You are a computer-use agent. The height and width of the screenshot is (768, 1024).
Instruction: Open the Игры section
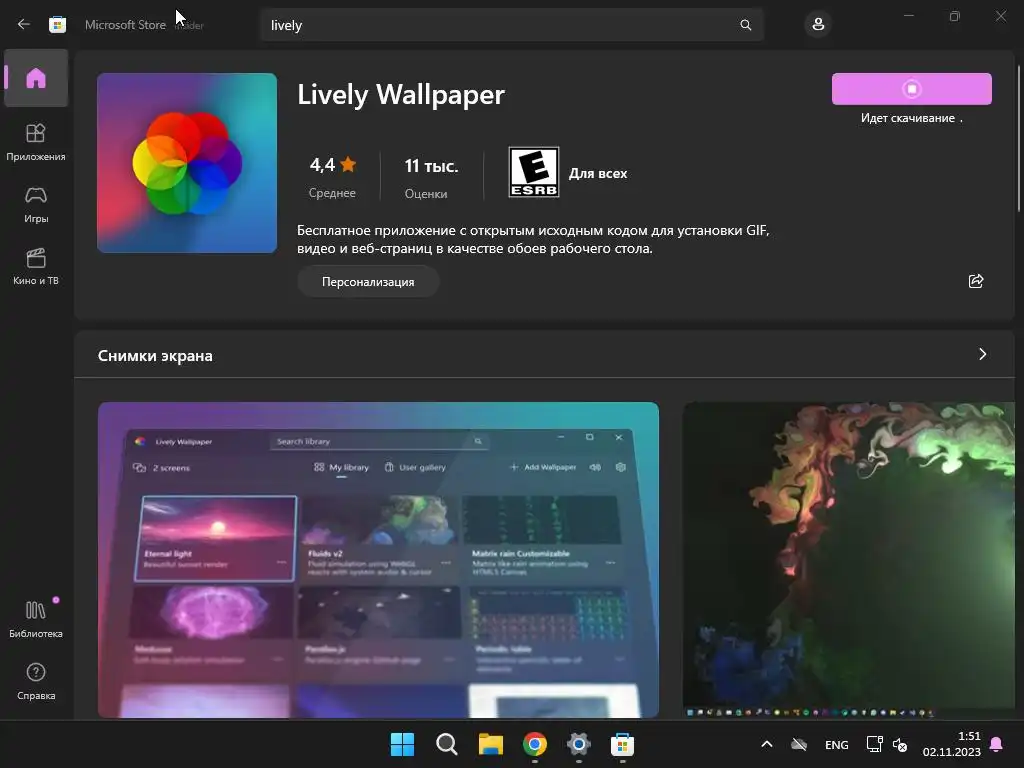(36, 204)
